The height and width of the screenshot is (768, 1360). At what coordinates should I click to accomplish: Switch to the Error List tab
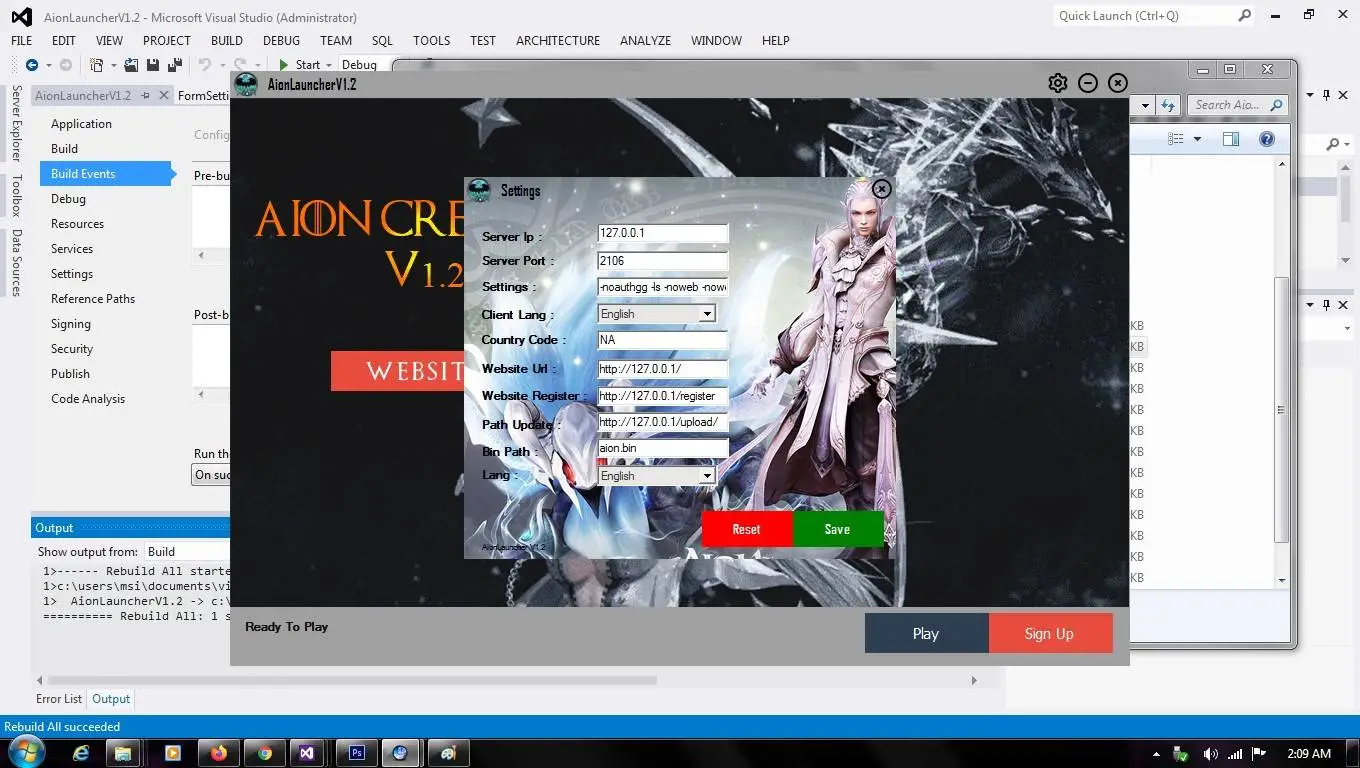click(x=59, y=699)
